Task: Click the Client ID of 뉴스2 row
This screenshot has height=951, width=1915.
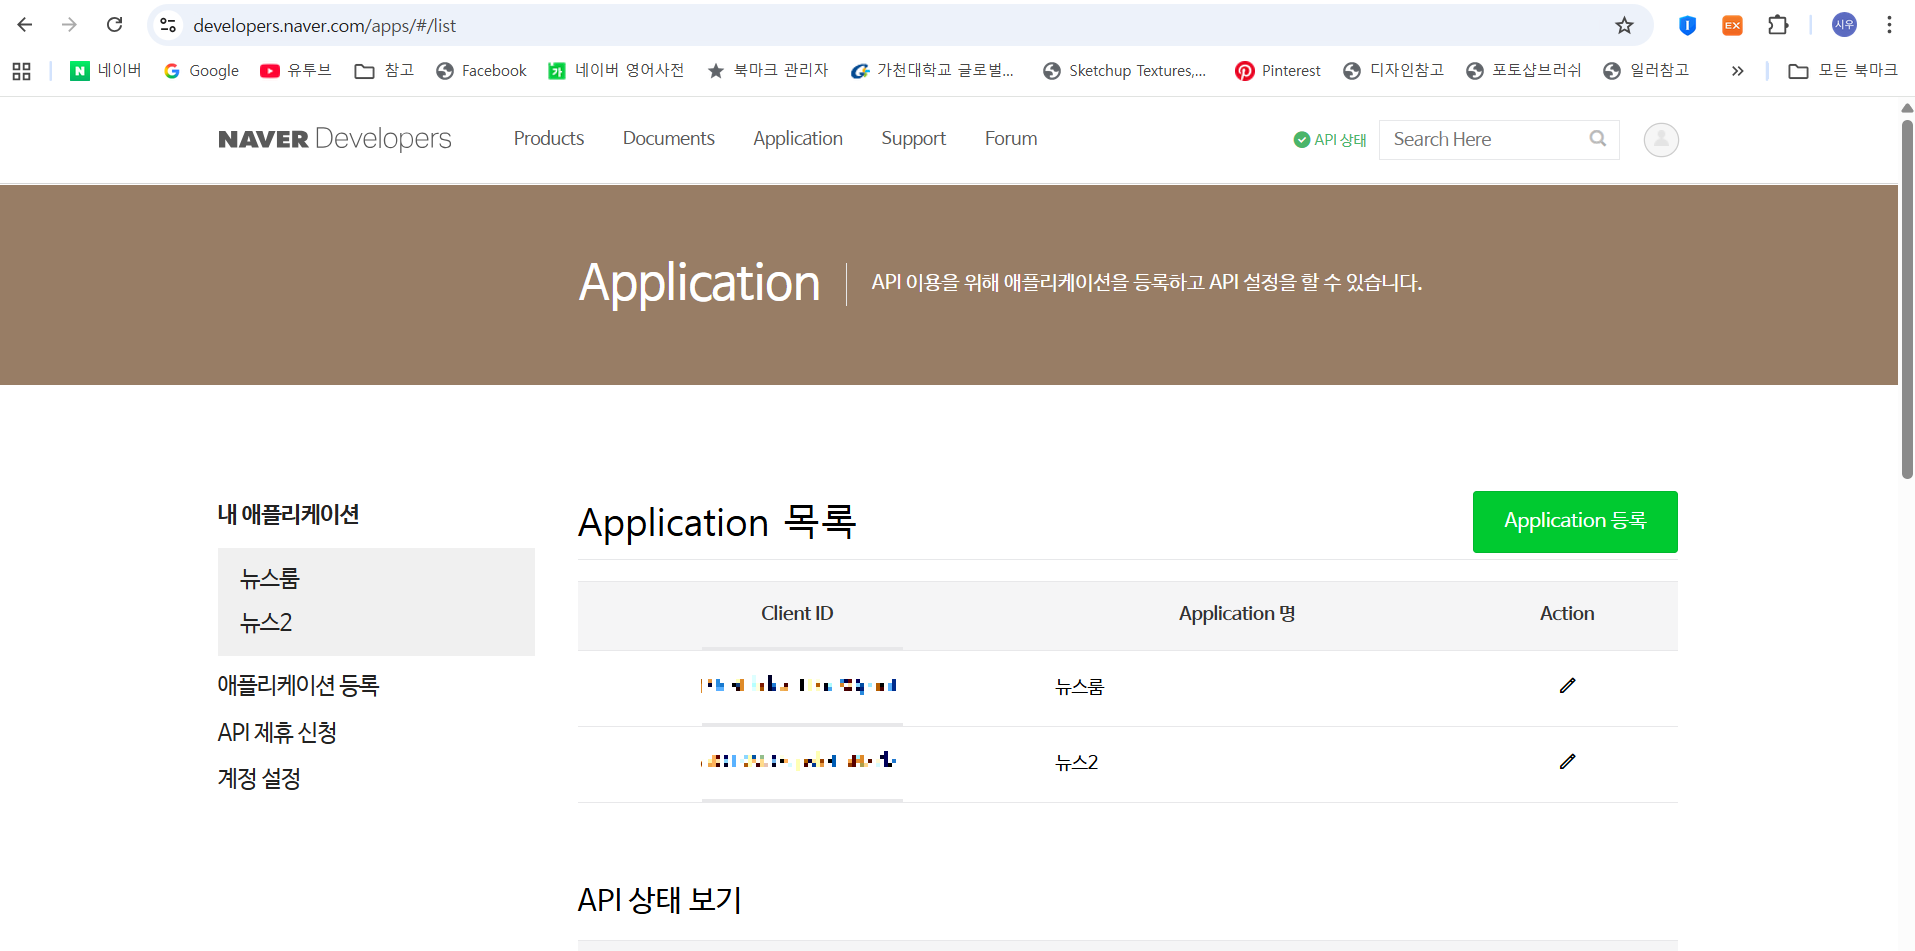Action: coord(799,761)
